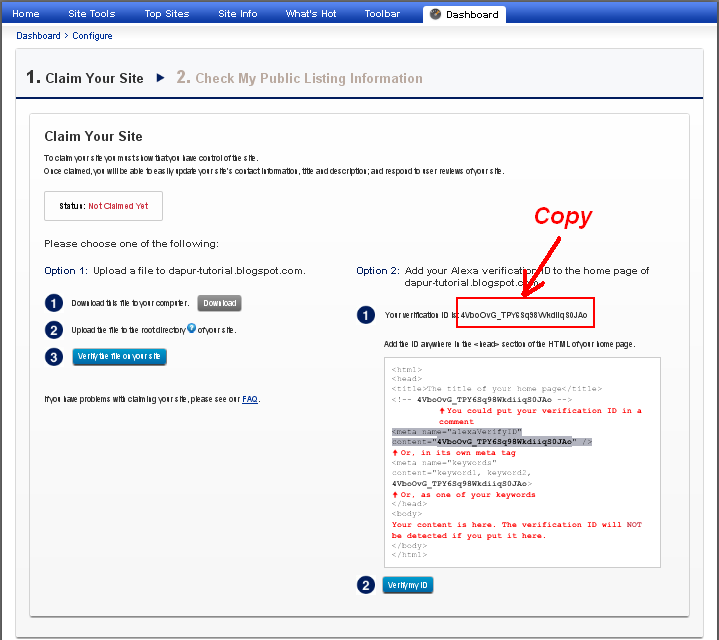
Task: Click Verify the file on your site button
Action: [x=119, y=356]
